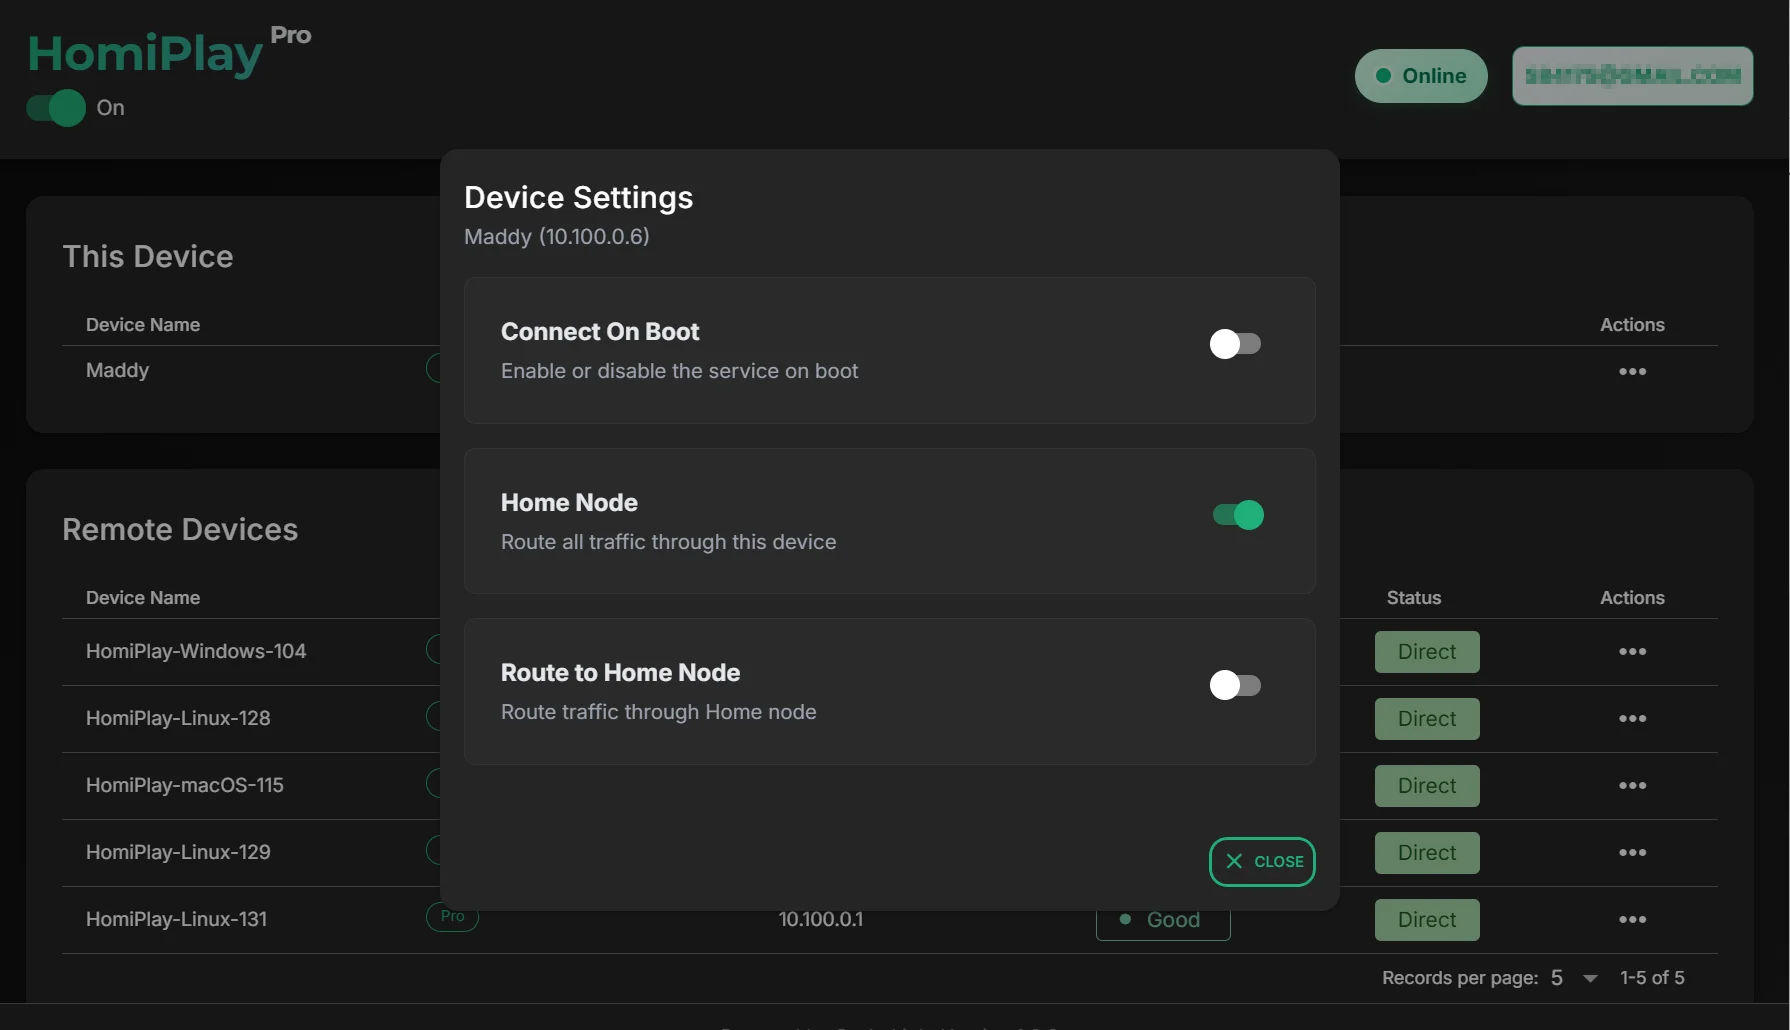Expand the Records per page dropdown

pos(1574,978)
